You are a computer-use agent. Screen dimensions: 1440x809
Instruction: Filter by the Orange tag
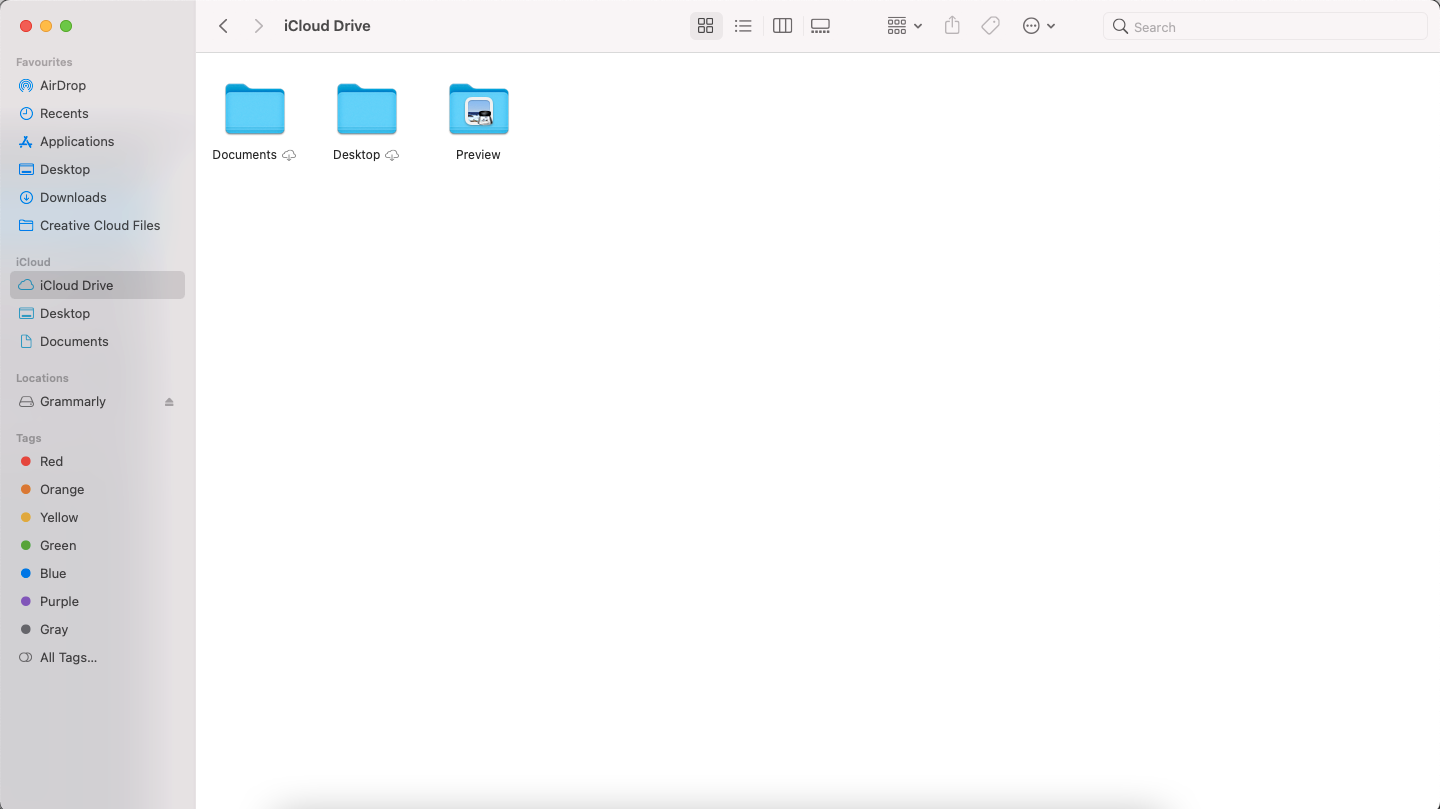(x=97, y=490)
